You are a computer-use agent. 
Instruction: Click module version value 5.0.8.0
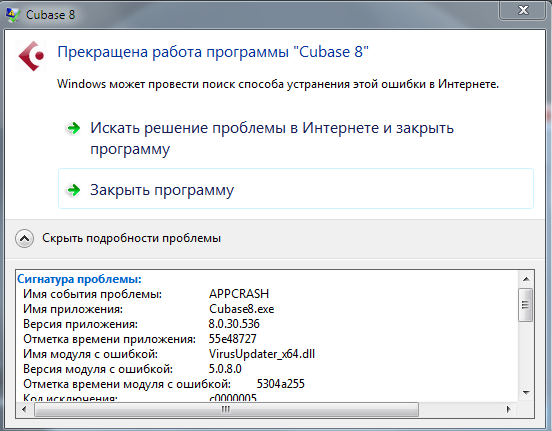(x=225, y=369)
